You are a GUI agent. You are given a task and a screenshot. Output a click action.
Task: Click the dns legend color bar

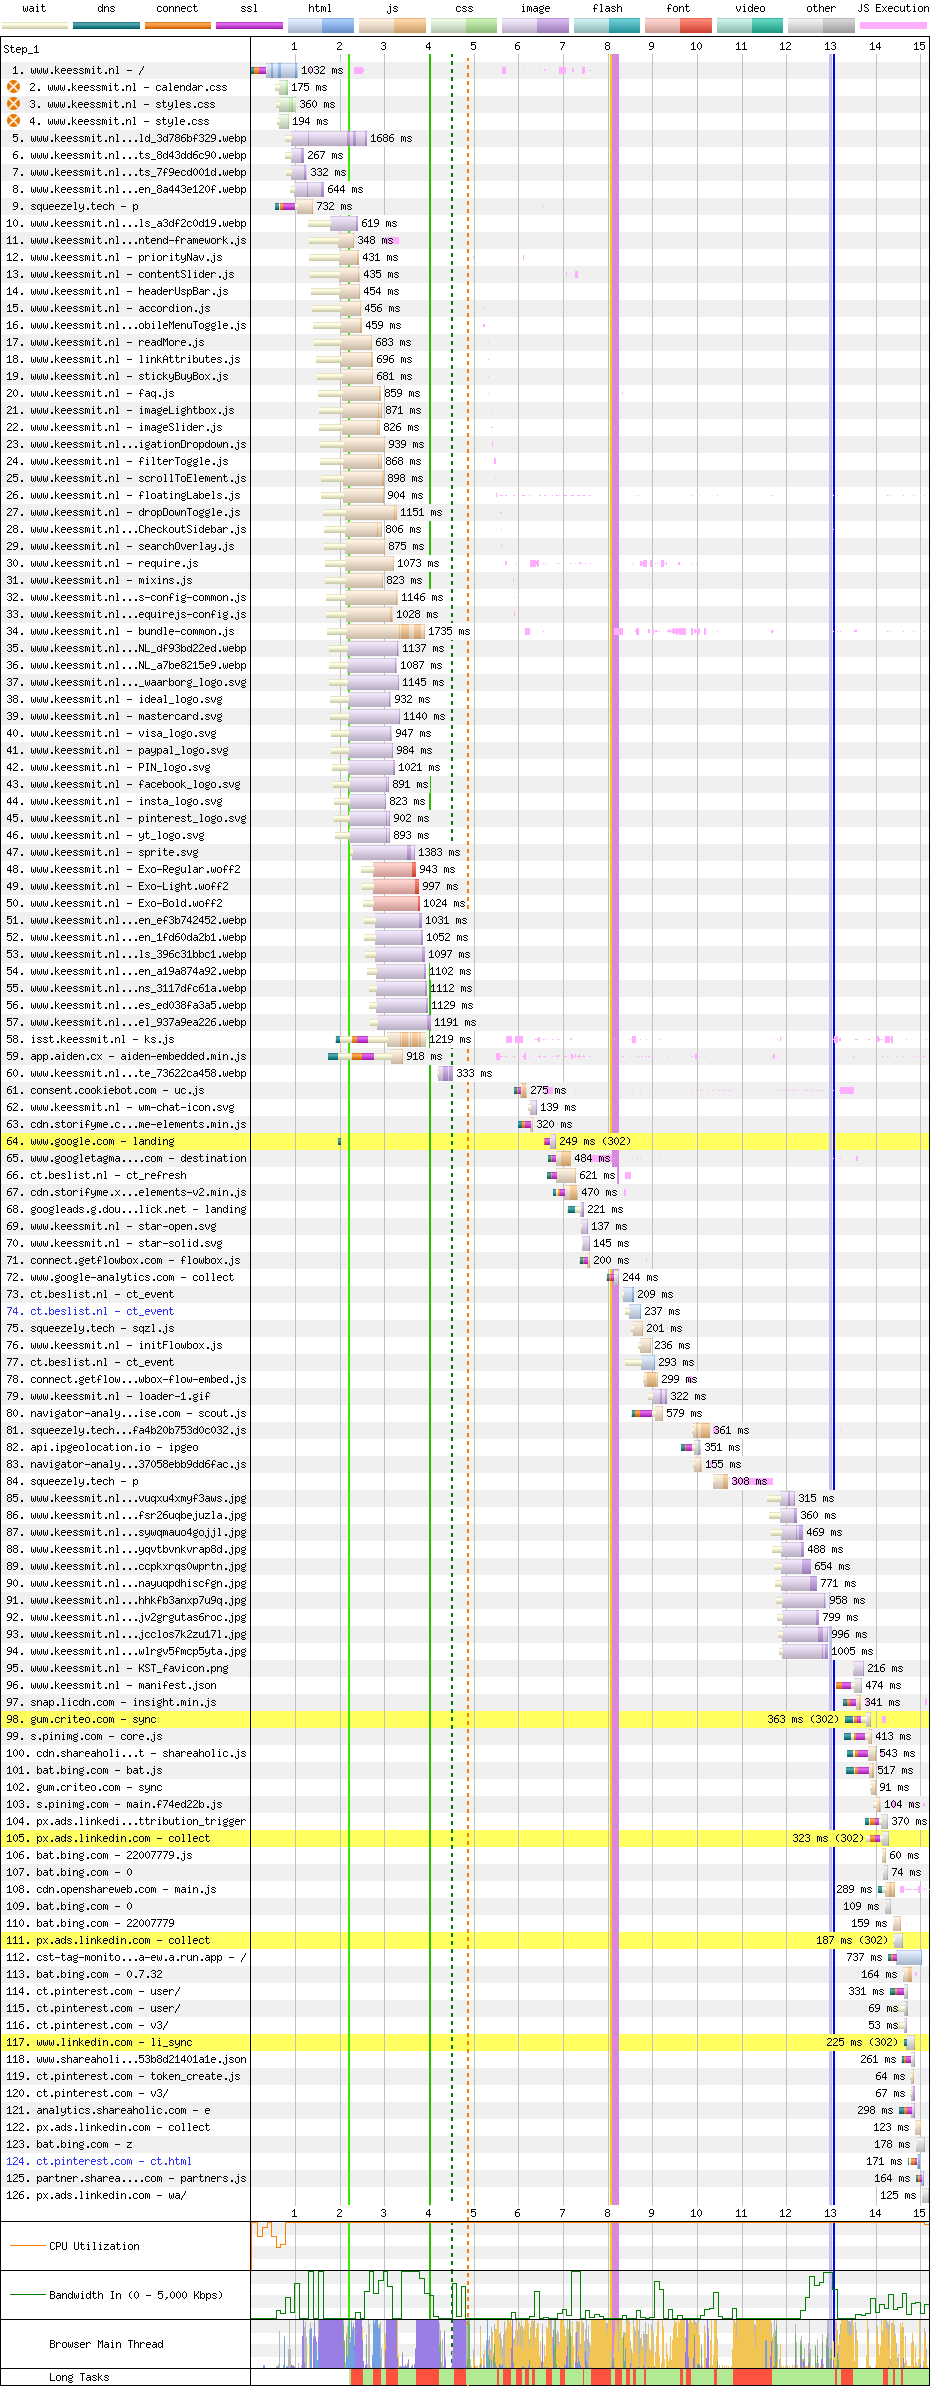point(106,25)
